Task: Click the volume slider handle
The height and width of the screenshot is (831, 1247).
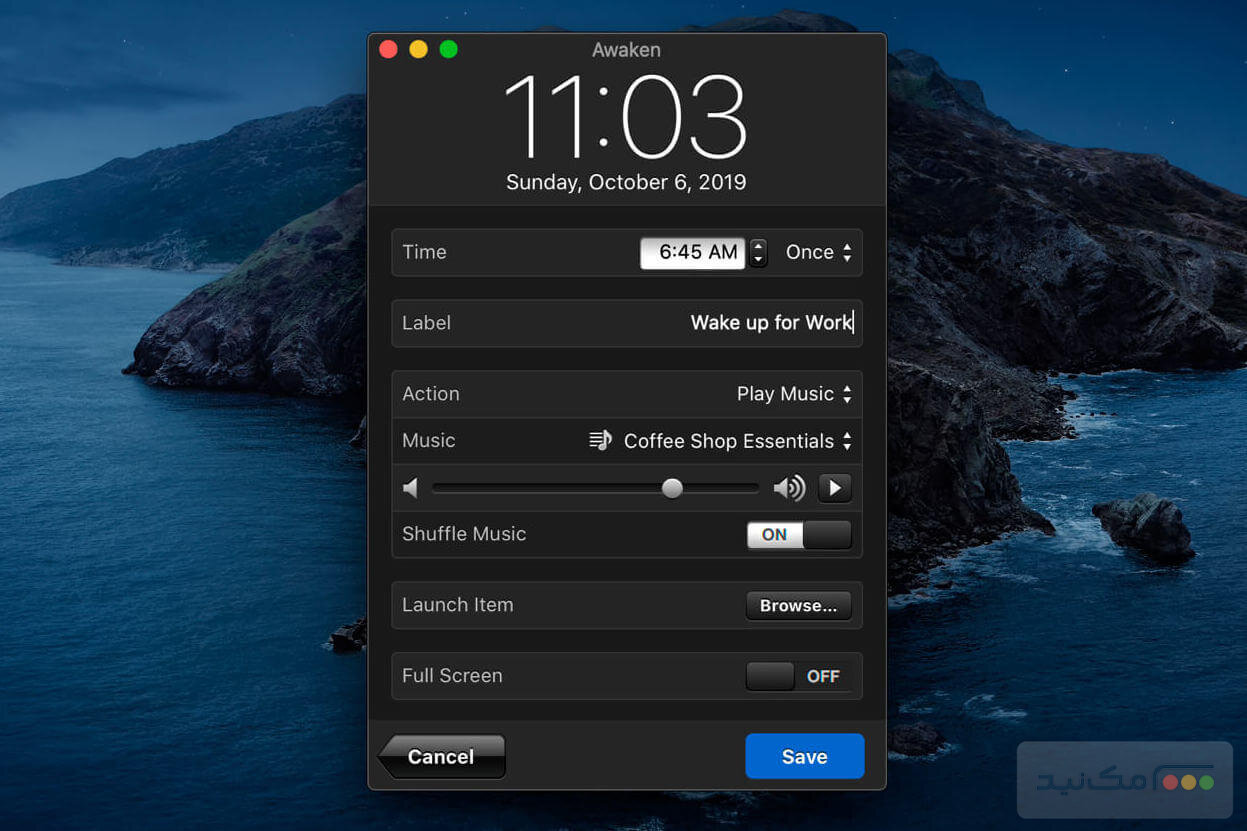Action: click(x=672, y=488)
